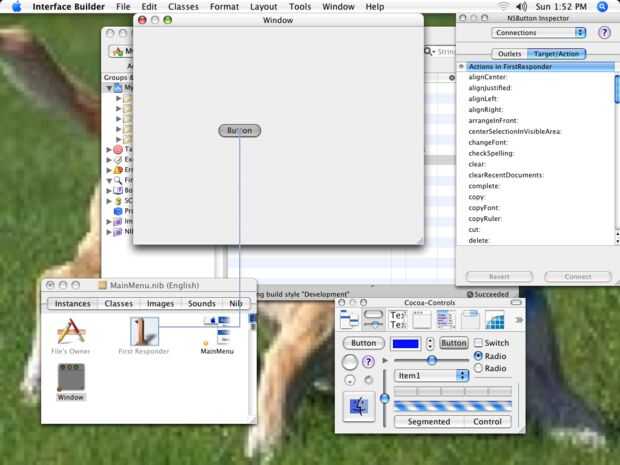The width and height of the screenshot is (620, 465).
Task: Select checkSpelling: action in list
Action: (491, 153)
